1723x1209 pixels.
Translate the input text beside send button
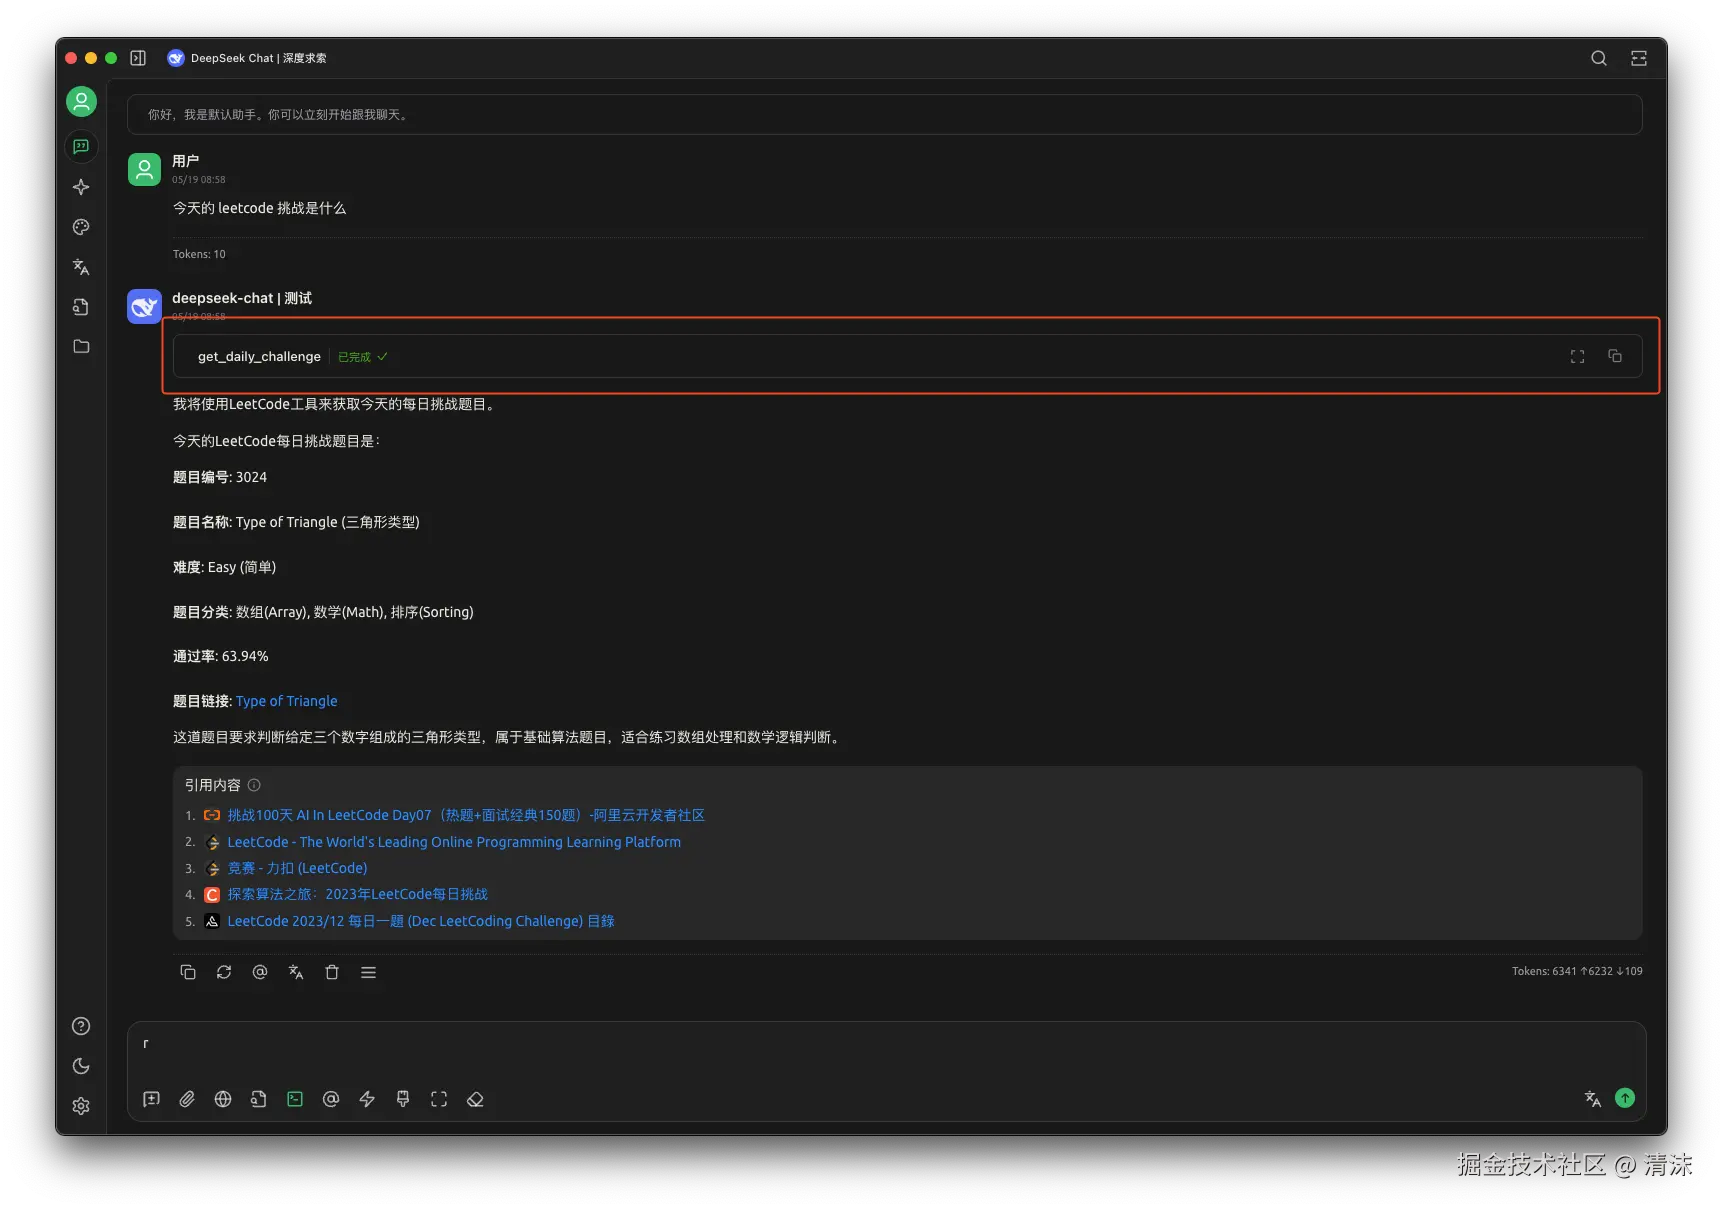[x=1593, y=1099]
